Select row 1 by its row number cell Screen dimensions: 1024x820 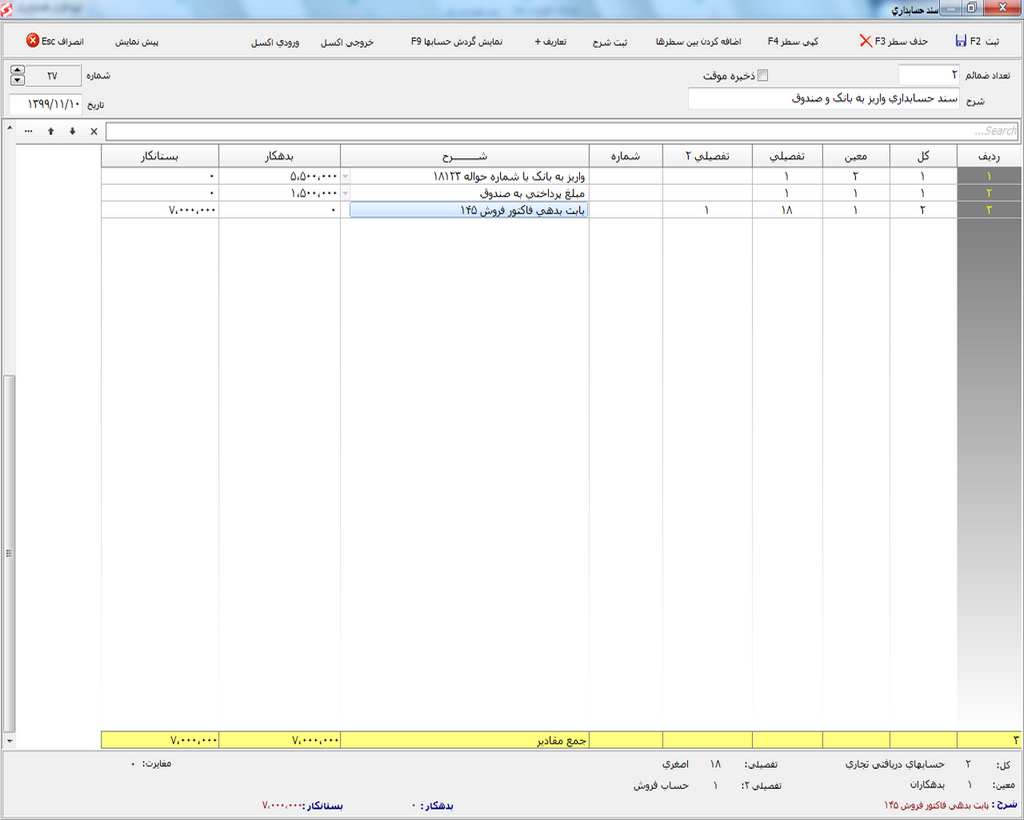(x=989, y=176)
